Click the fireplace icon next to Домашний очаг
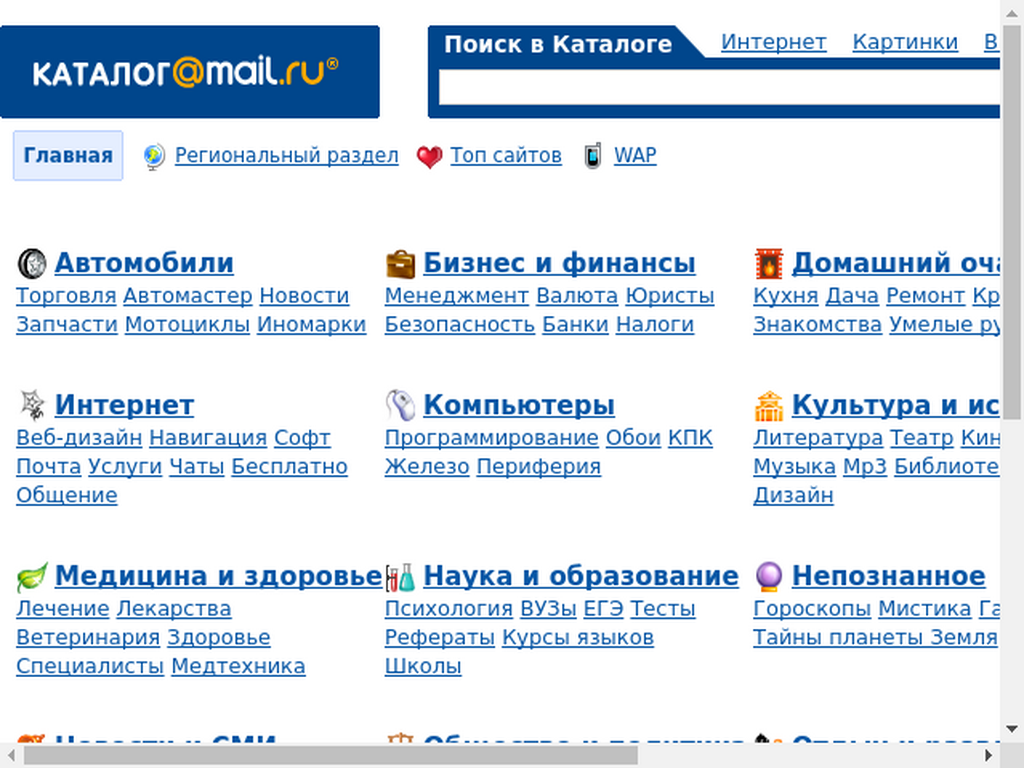This screenshot has width=1024, height=768. point(769,264)
